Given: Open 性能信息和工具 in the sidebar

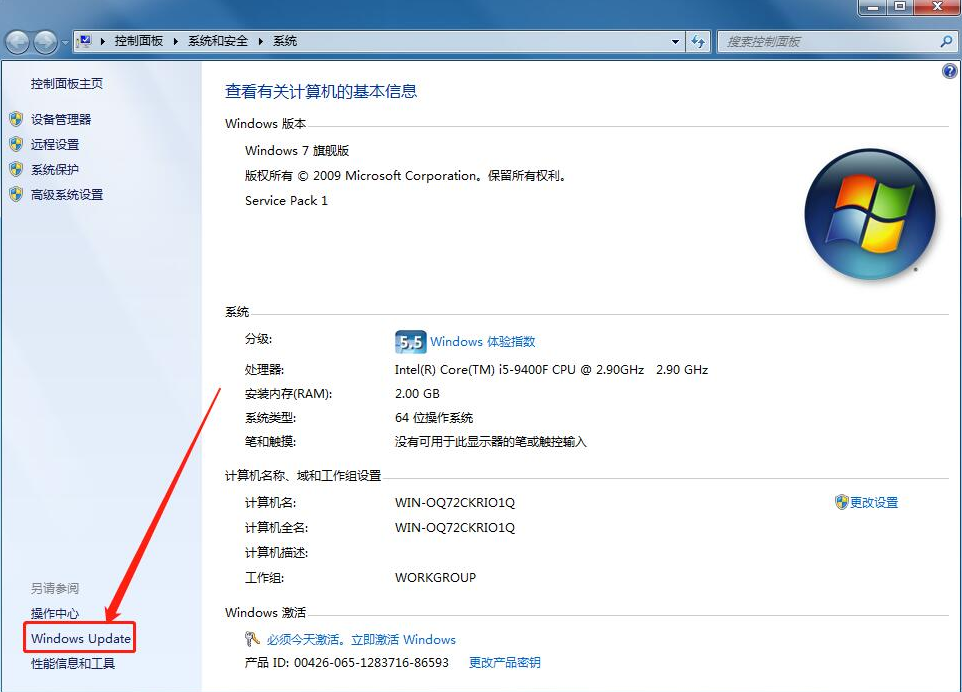Looking at the screenshot, I should coord(72,664).
